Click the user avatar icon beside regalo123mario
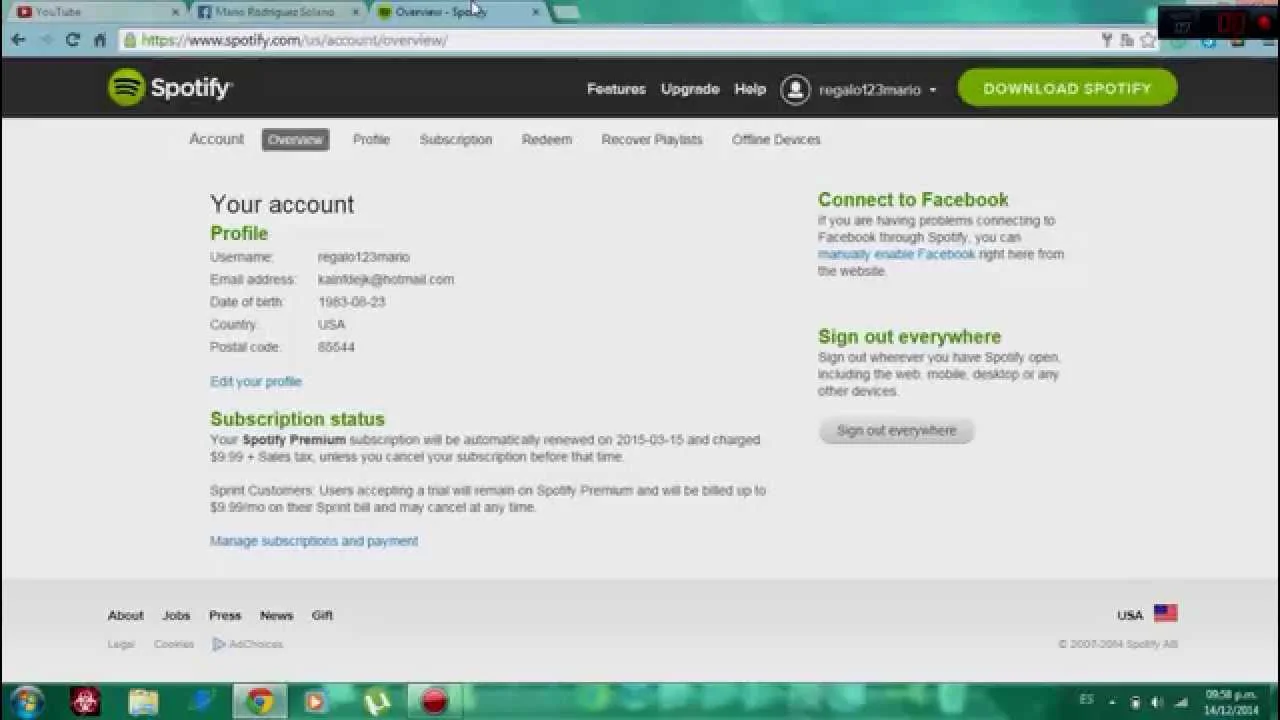The height and width of the screenshot is (720, 1280). click(x=795, y=89)
